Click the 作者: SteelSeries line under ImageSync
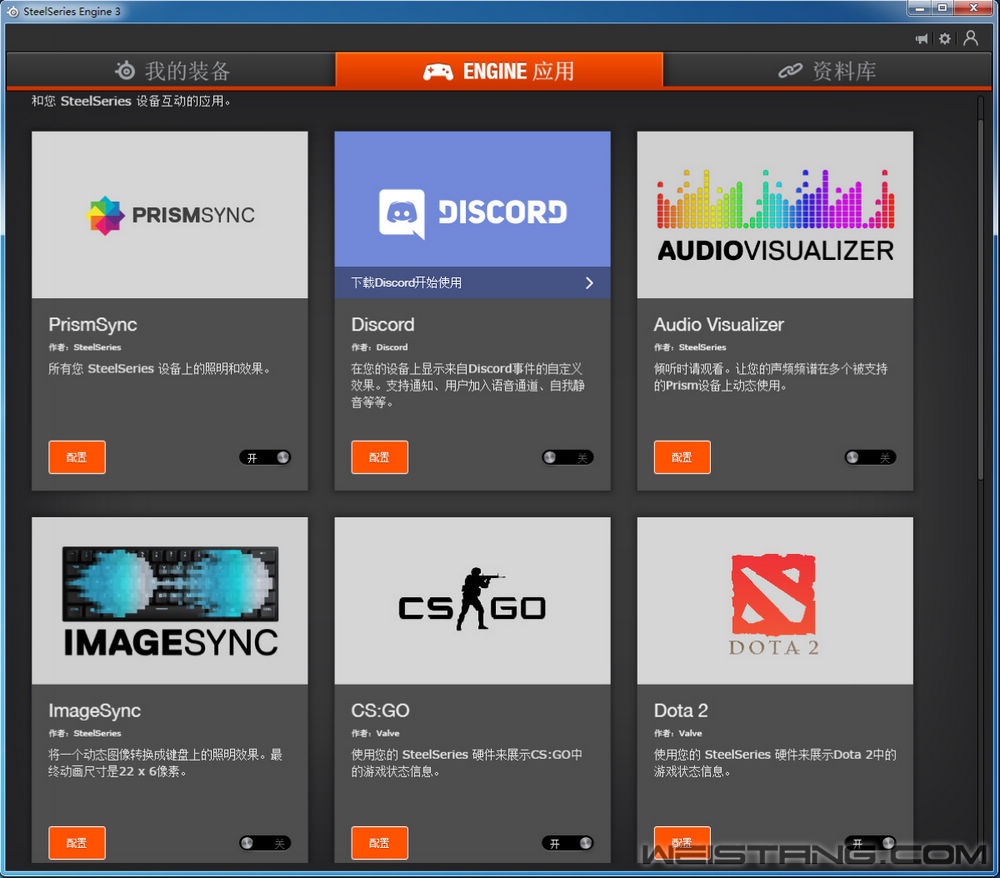The image size is (1000, 878). 85,733
